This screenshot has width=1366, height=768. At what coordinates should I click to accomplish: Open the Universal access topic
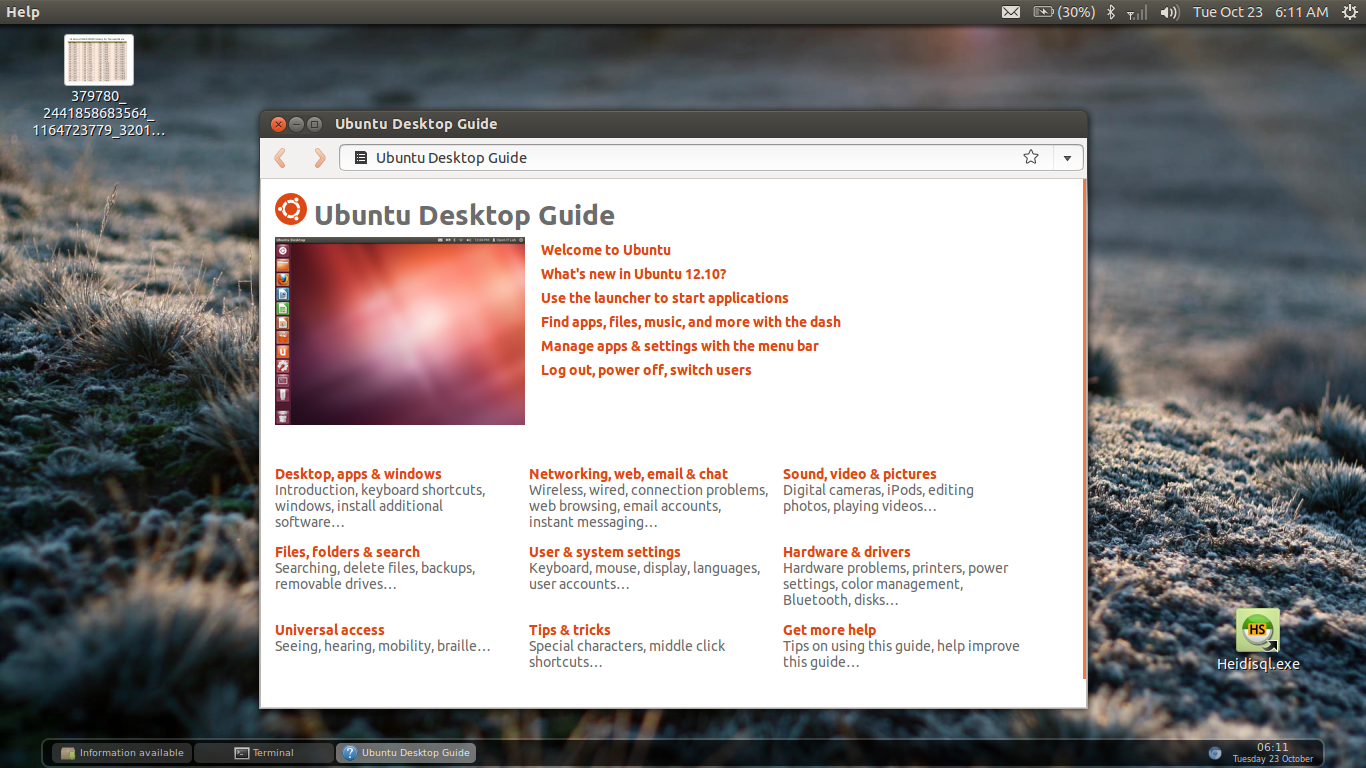[330, 630]
